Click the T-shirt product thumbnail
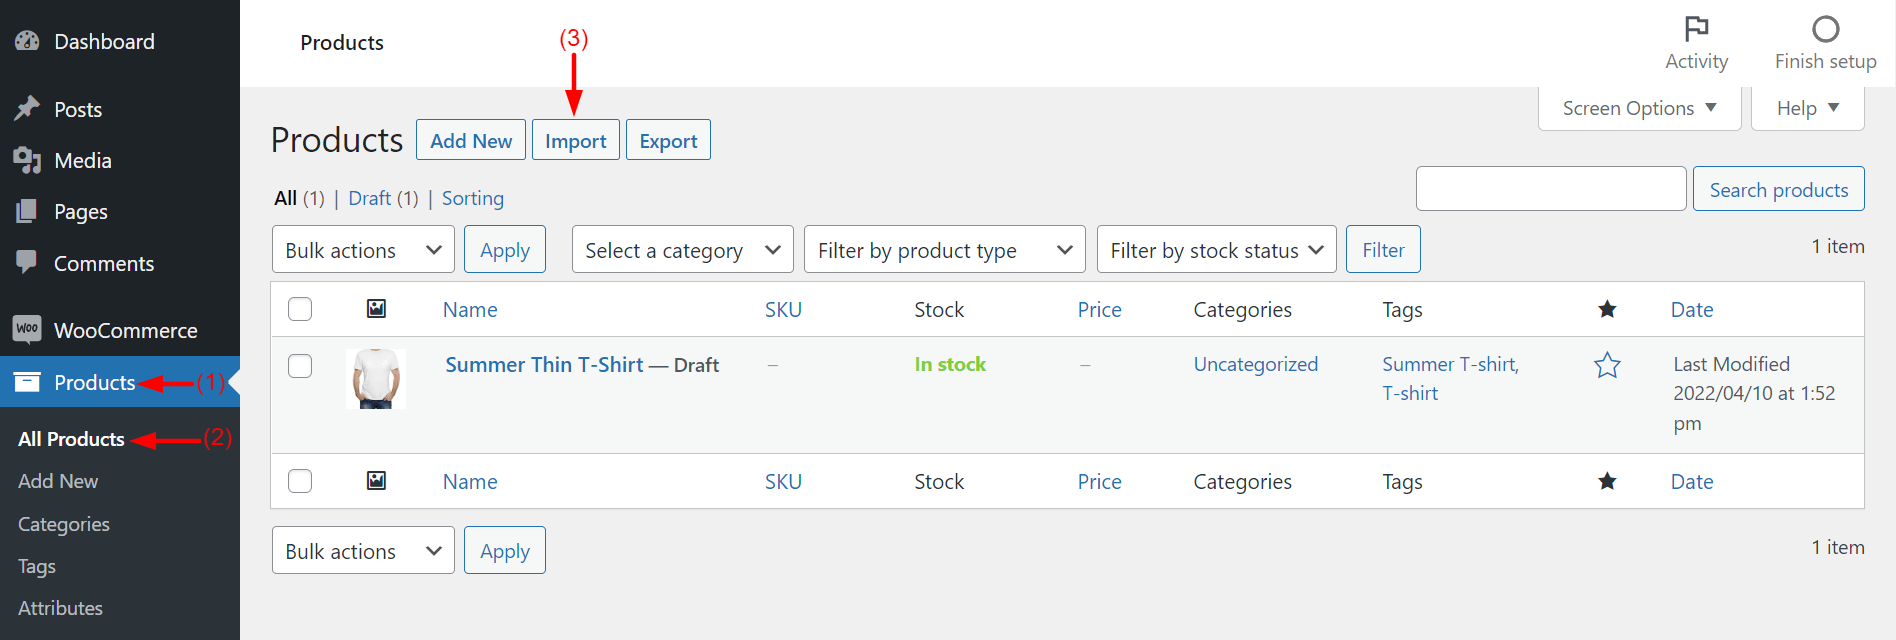The image size is (1896, 640). [376, 378]
